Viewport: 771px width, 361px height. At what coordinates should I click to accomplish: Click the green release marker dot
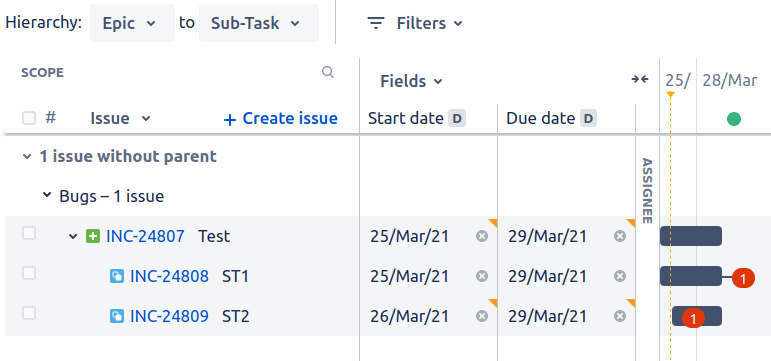(x=734, y=119)
